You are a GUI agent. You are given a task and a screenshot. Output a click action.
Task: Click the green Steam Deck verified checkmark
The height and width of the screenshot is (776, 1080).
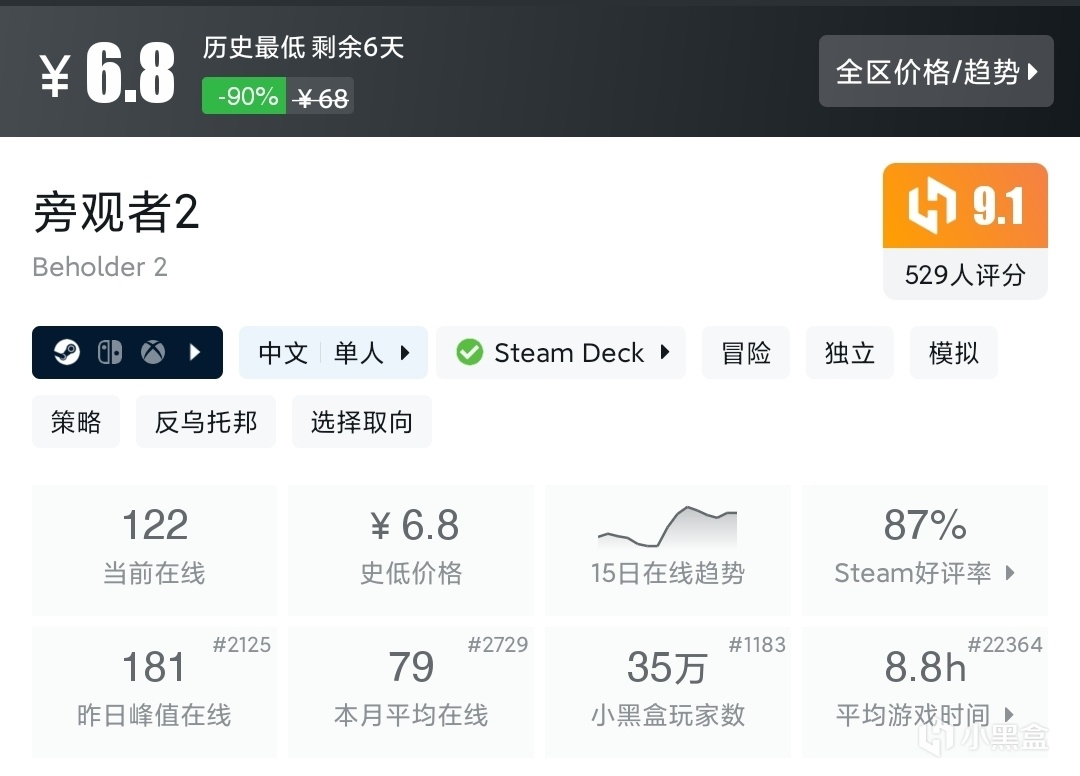tap(469, 352)
